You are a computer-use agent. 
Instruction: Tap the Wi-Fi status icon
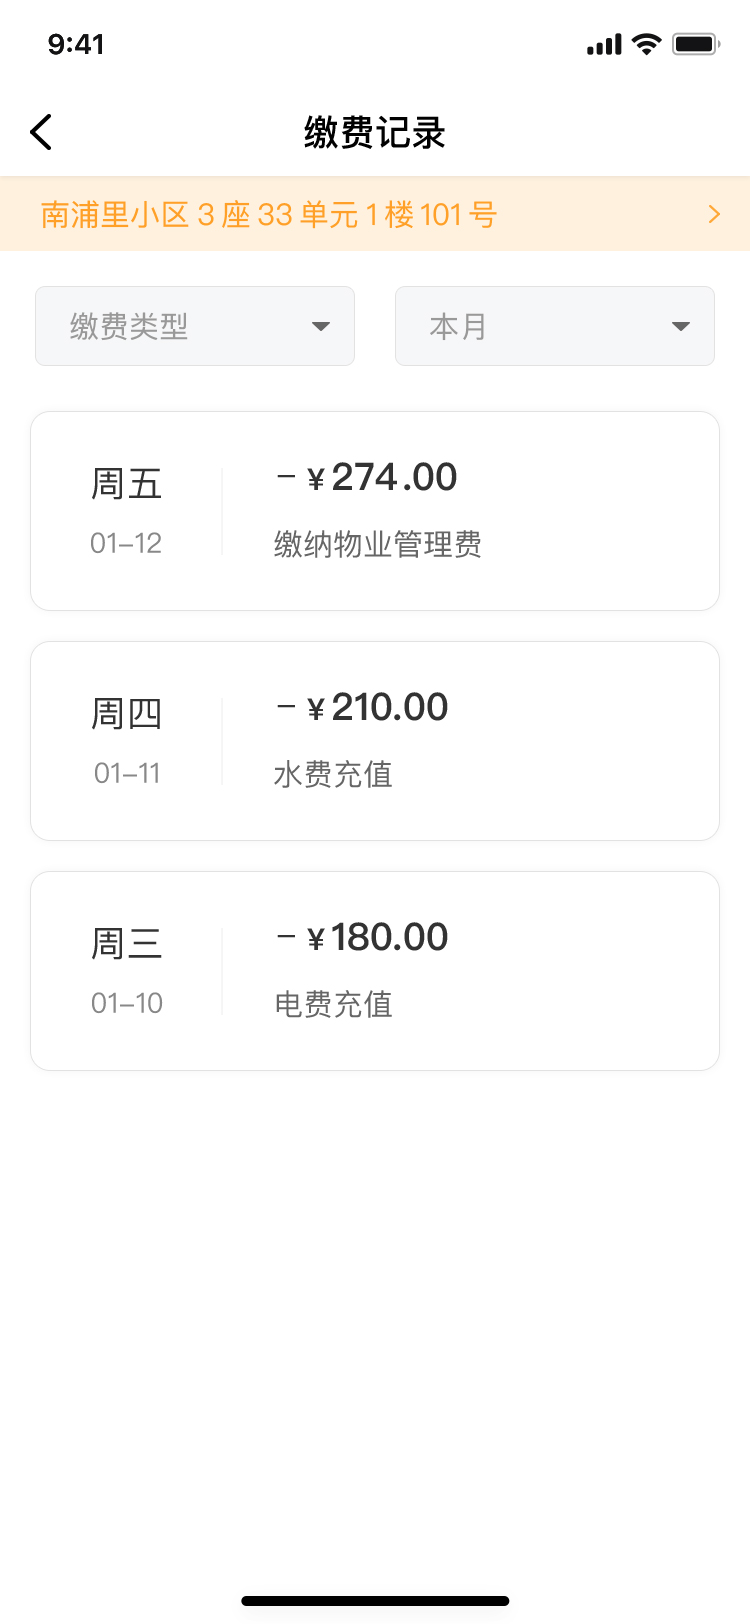(x=647, y=44)
